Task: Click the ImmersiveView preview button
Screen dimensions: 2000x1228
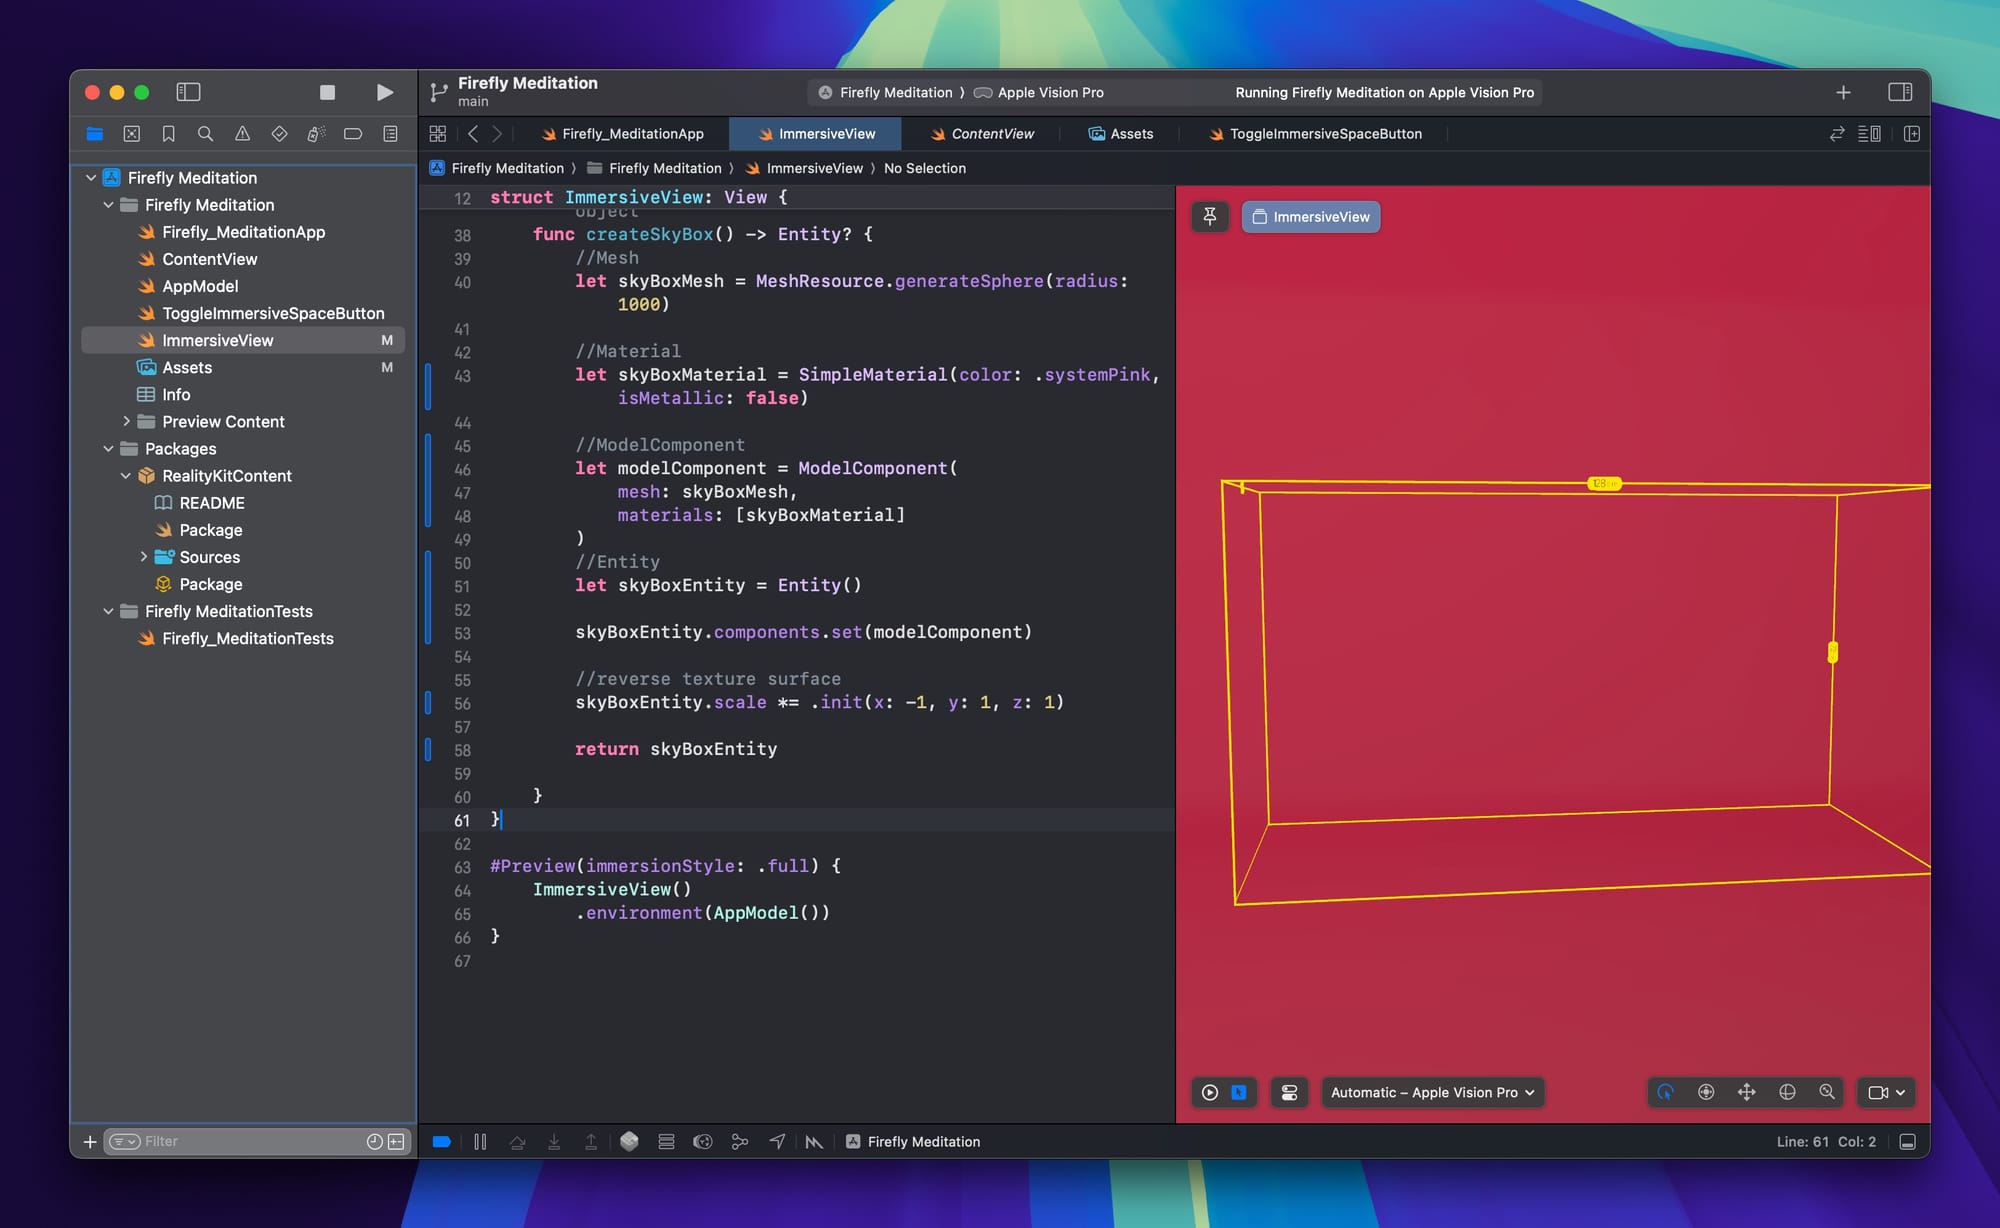Action: click(1311, 217)
